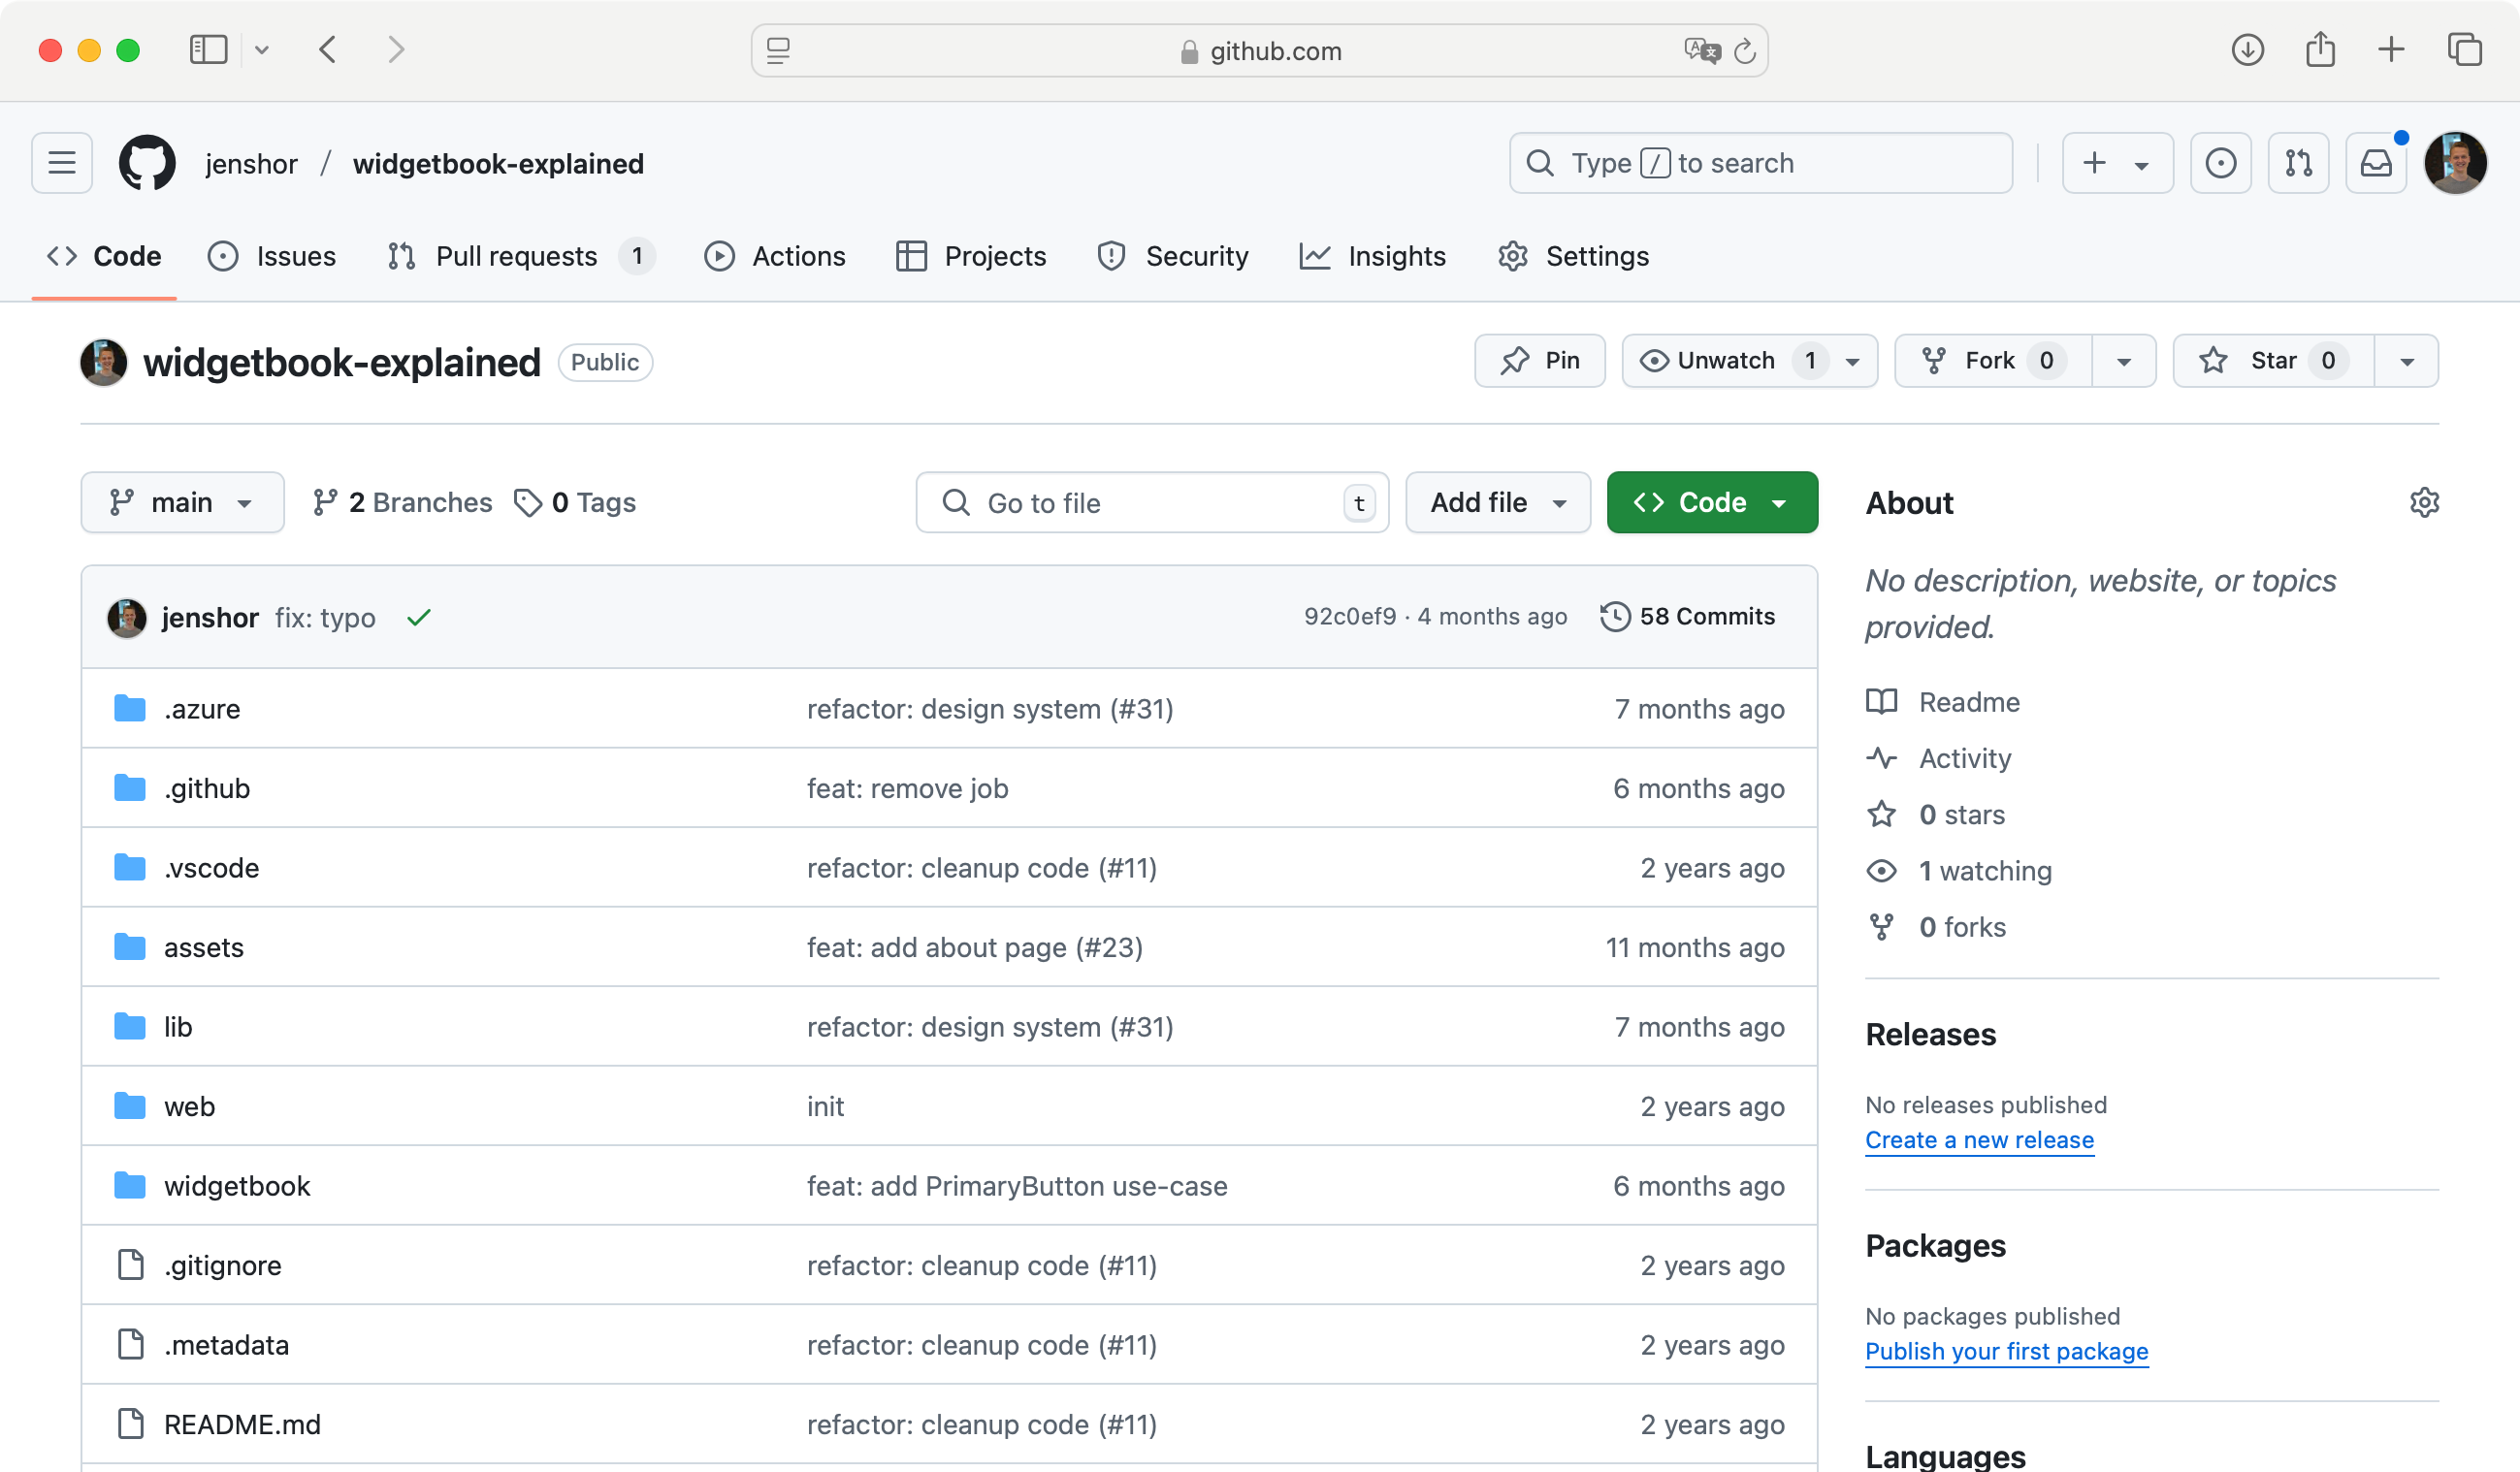Click the Safari share icon

[2320, 50]
